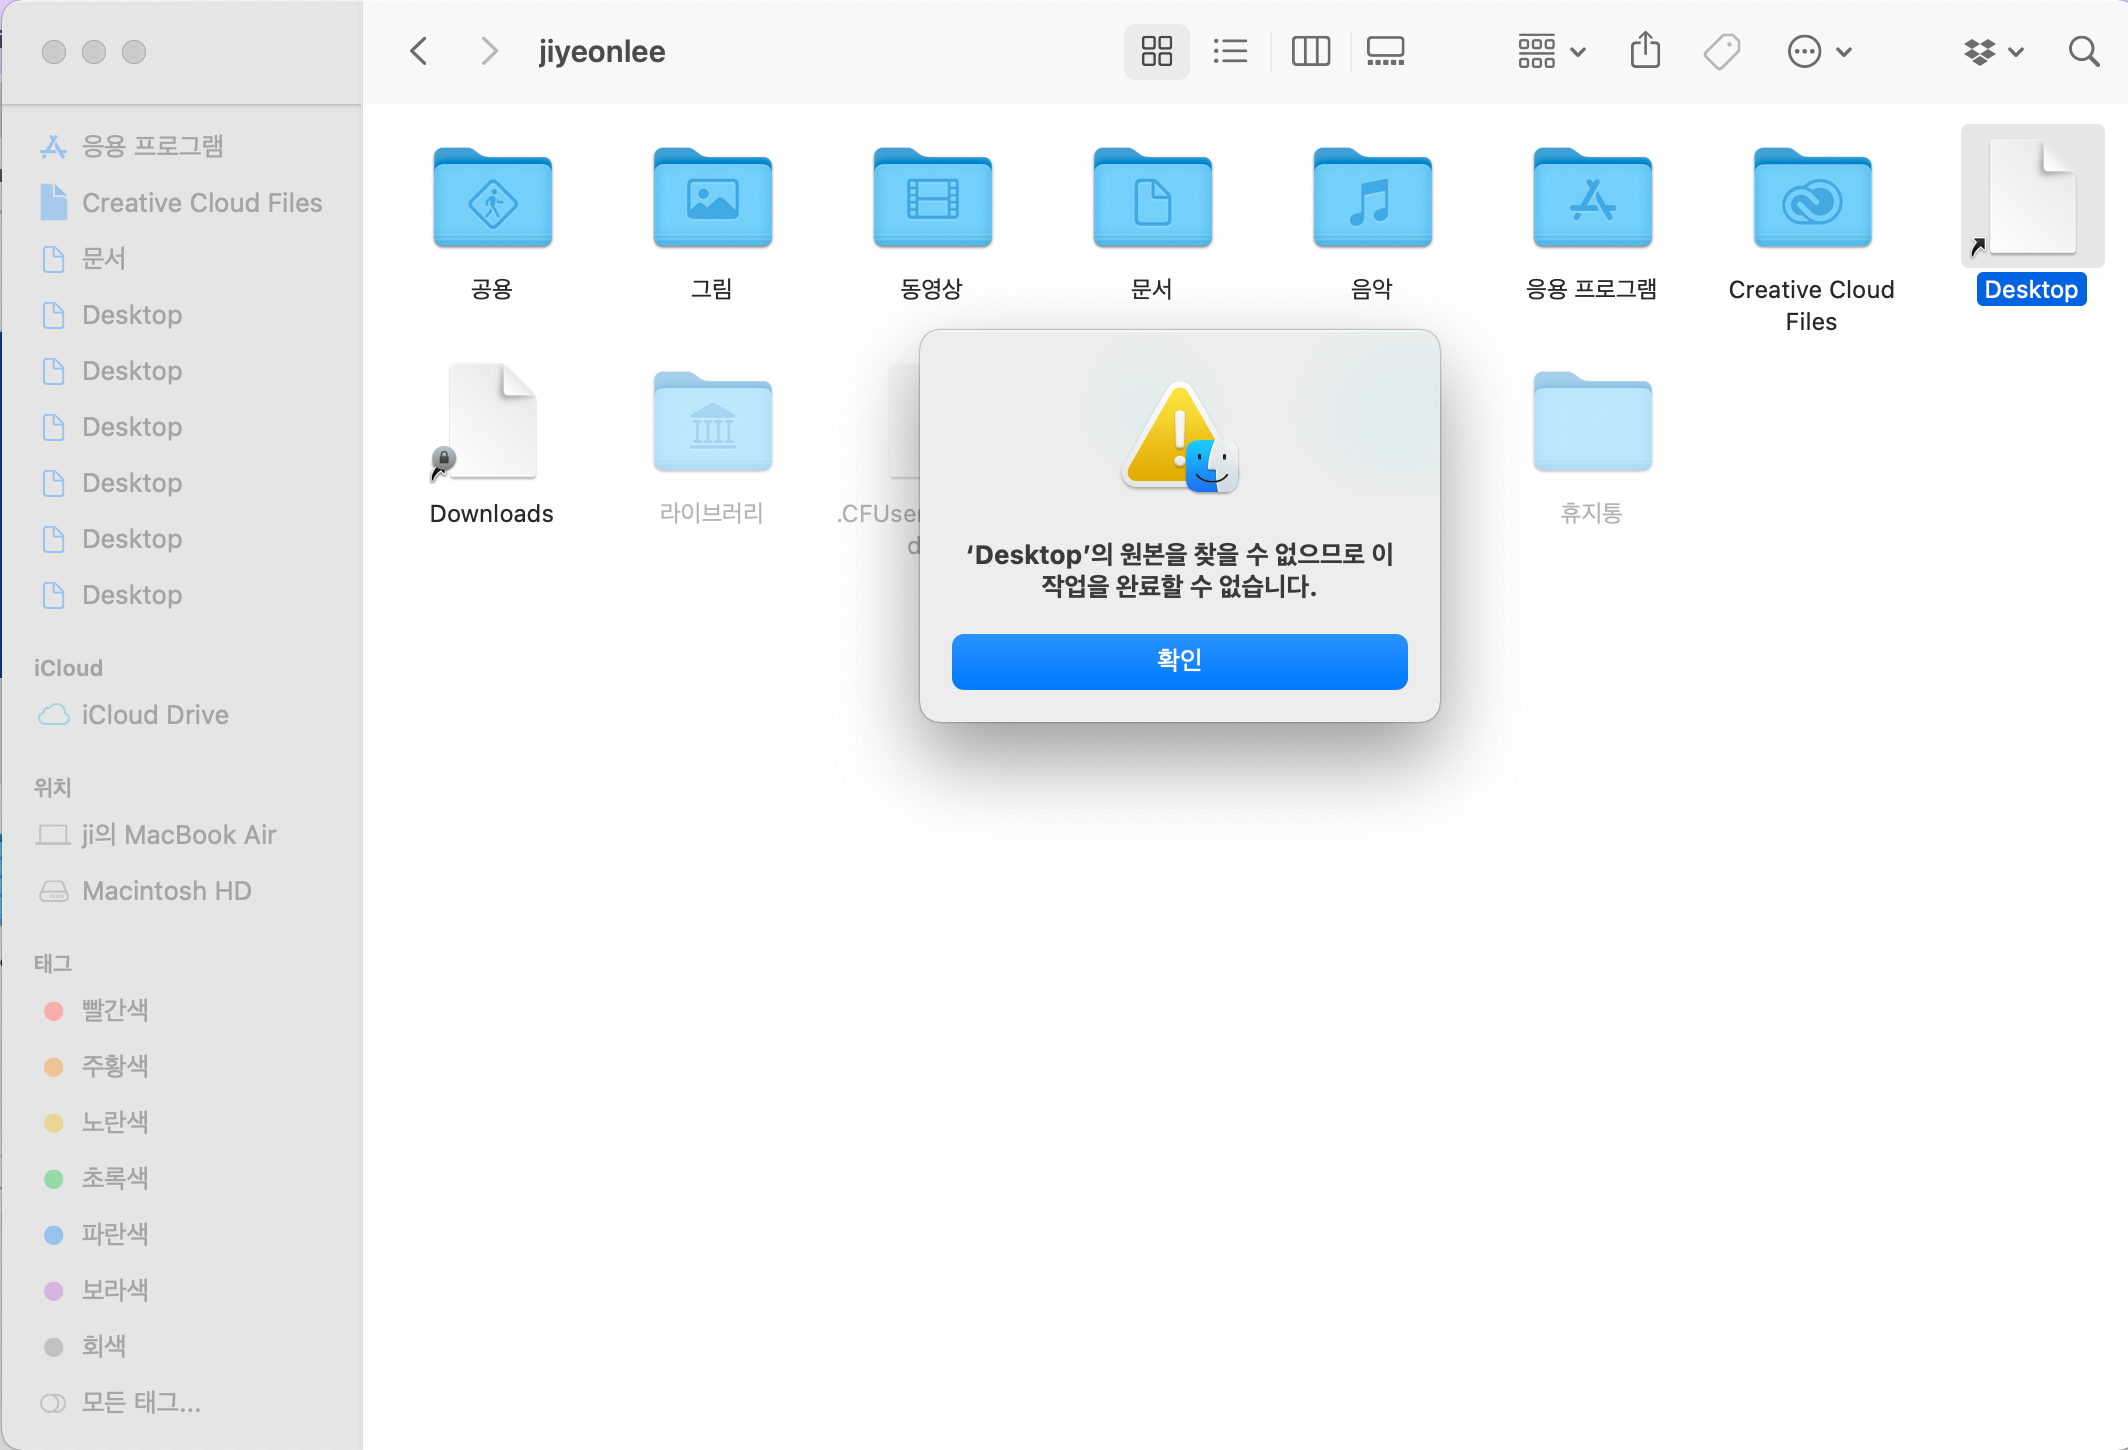The width and height of the screenshot is (2128, 1450).
Task: Click the 확인 button in the dialog
Action: (x=1179, y=661)
